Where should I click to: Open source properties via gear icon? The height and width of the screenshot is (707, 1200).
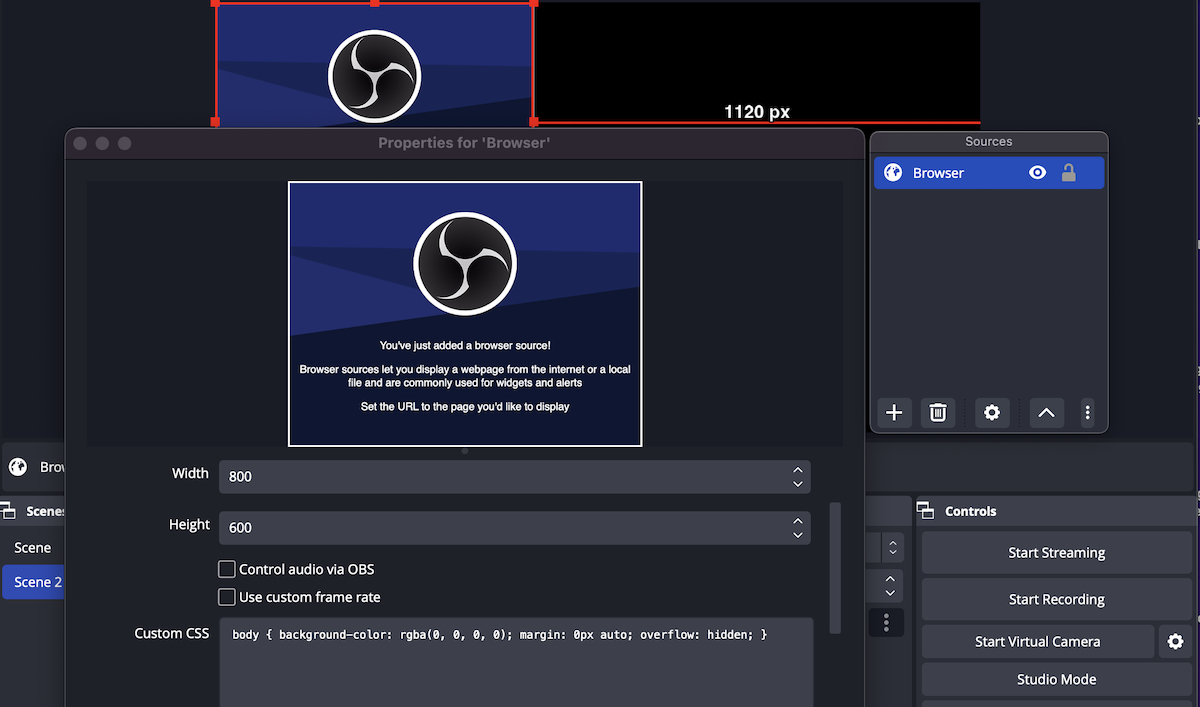[992, 412]
